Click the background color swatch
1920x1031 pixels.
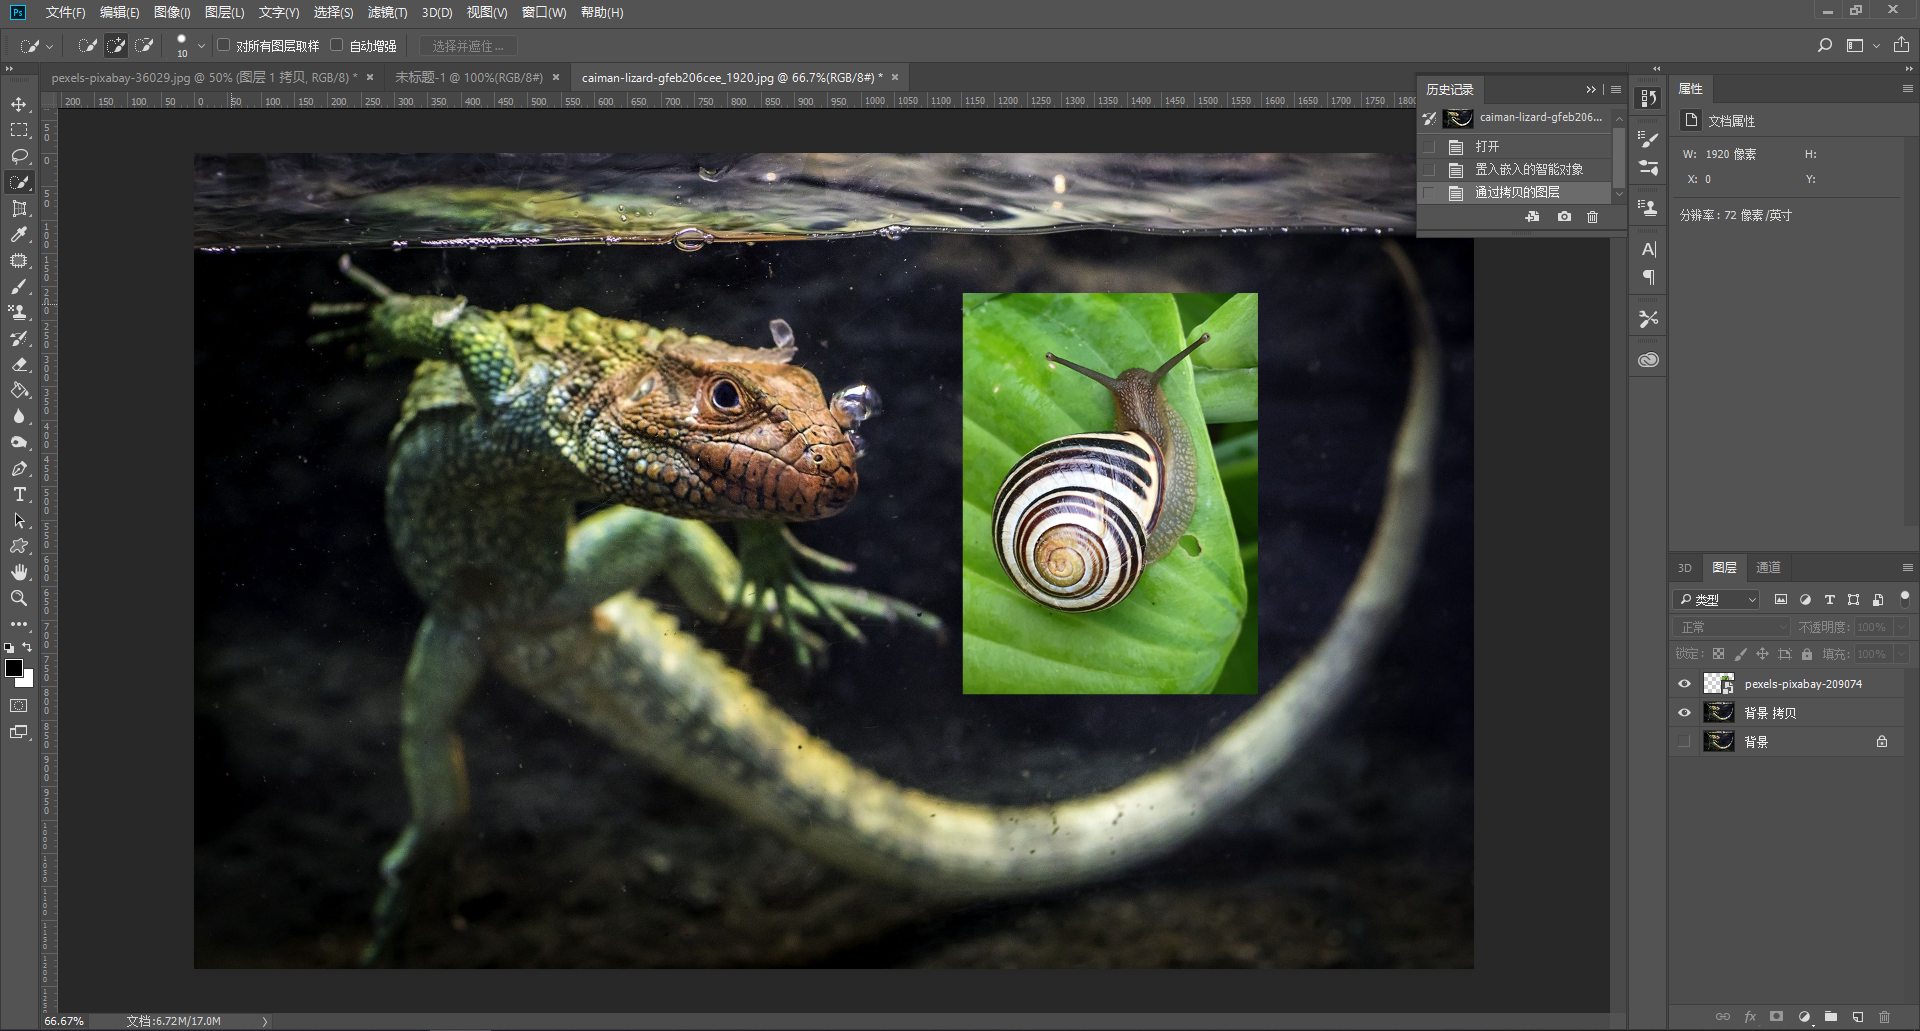pos(27,680)
